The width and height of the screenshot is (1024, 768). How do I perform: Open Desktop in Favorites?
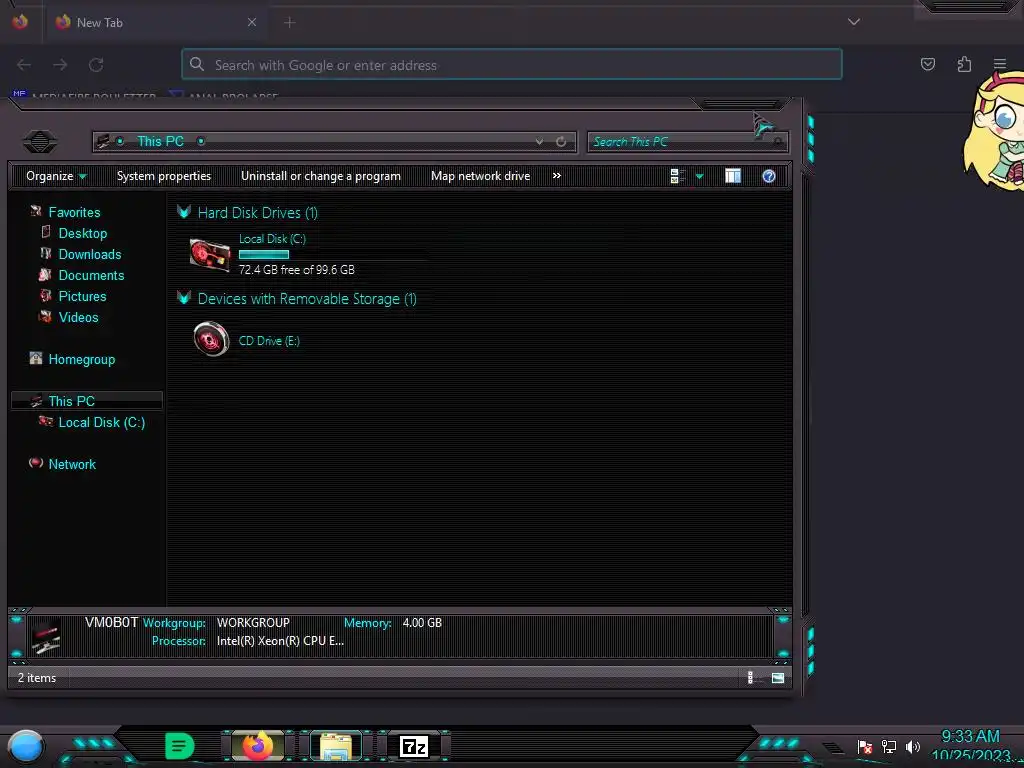coord(83,233)
